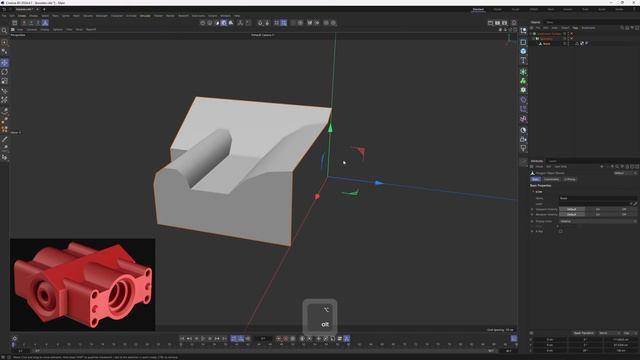Toggle Autokeying in the timeline
The image size is (640, 360).
point(286,338)
